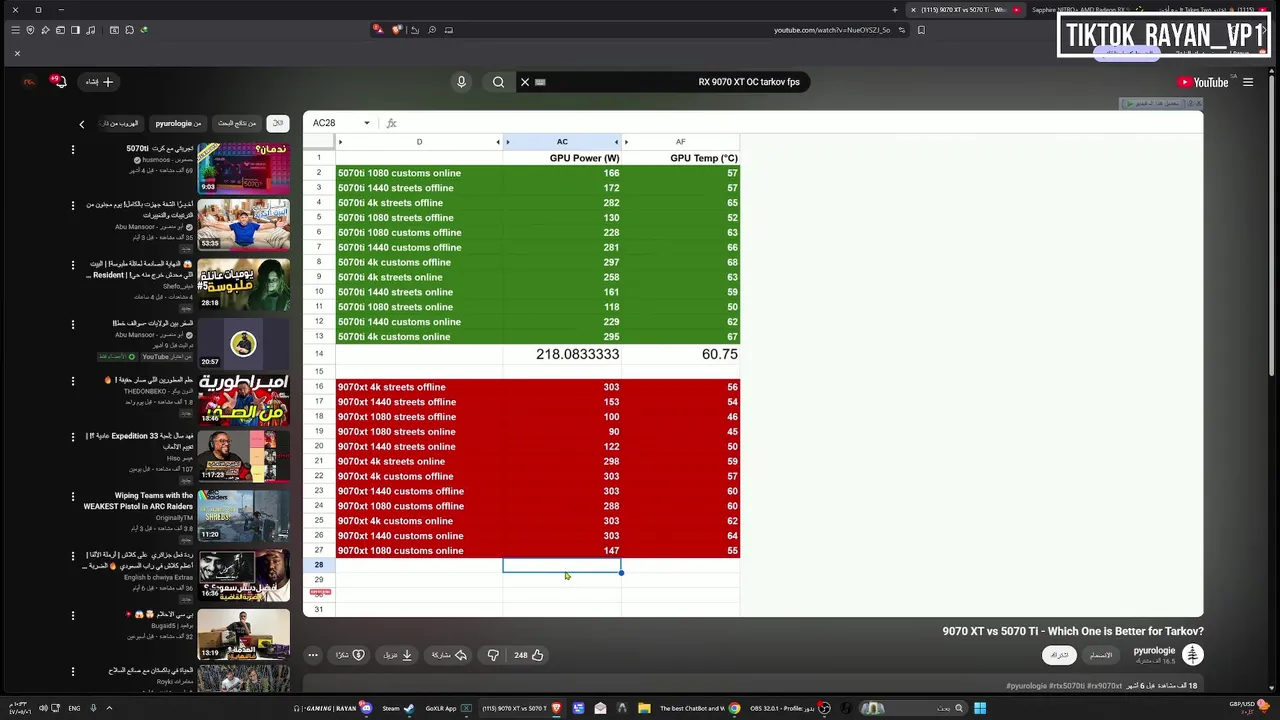Select the All filter chip

click(x=278, y=123)
